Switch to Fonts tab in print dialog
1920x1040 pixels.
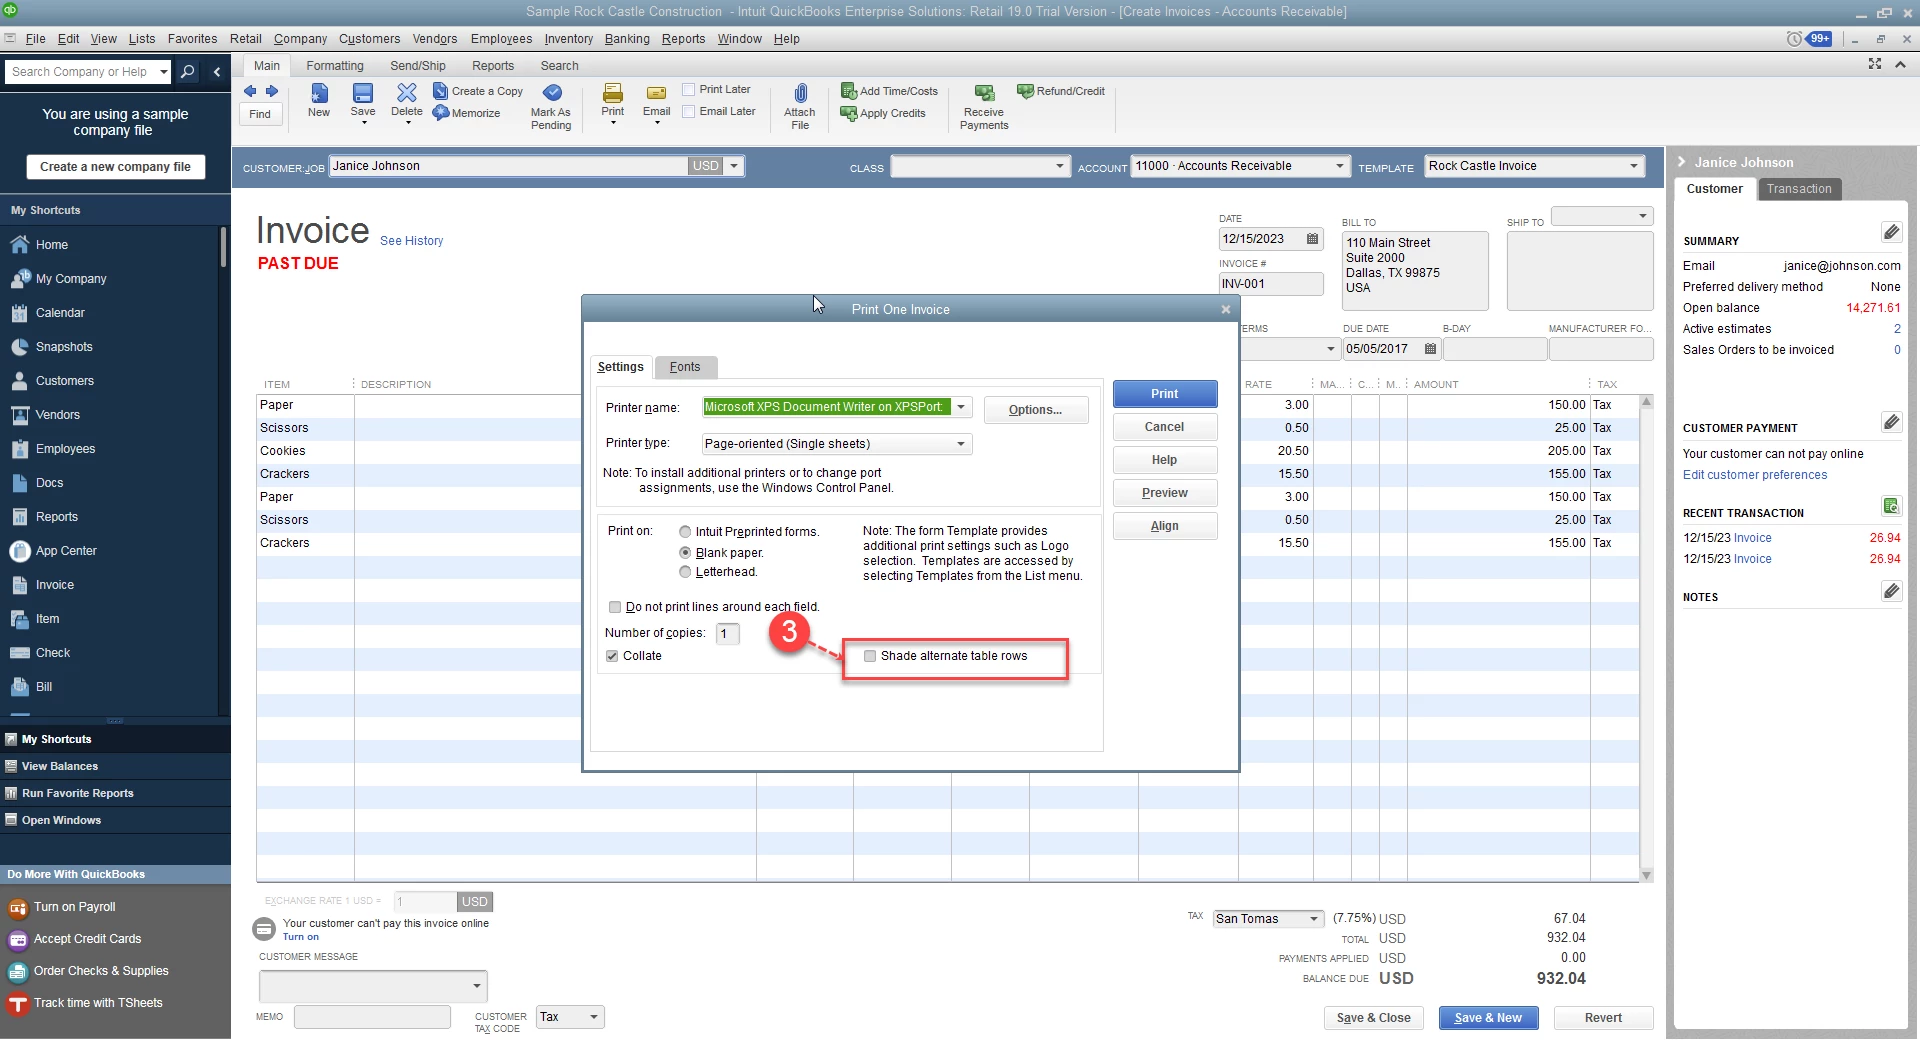(685, 367)
